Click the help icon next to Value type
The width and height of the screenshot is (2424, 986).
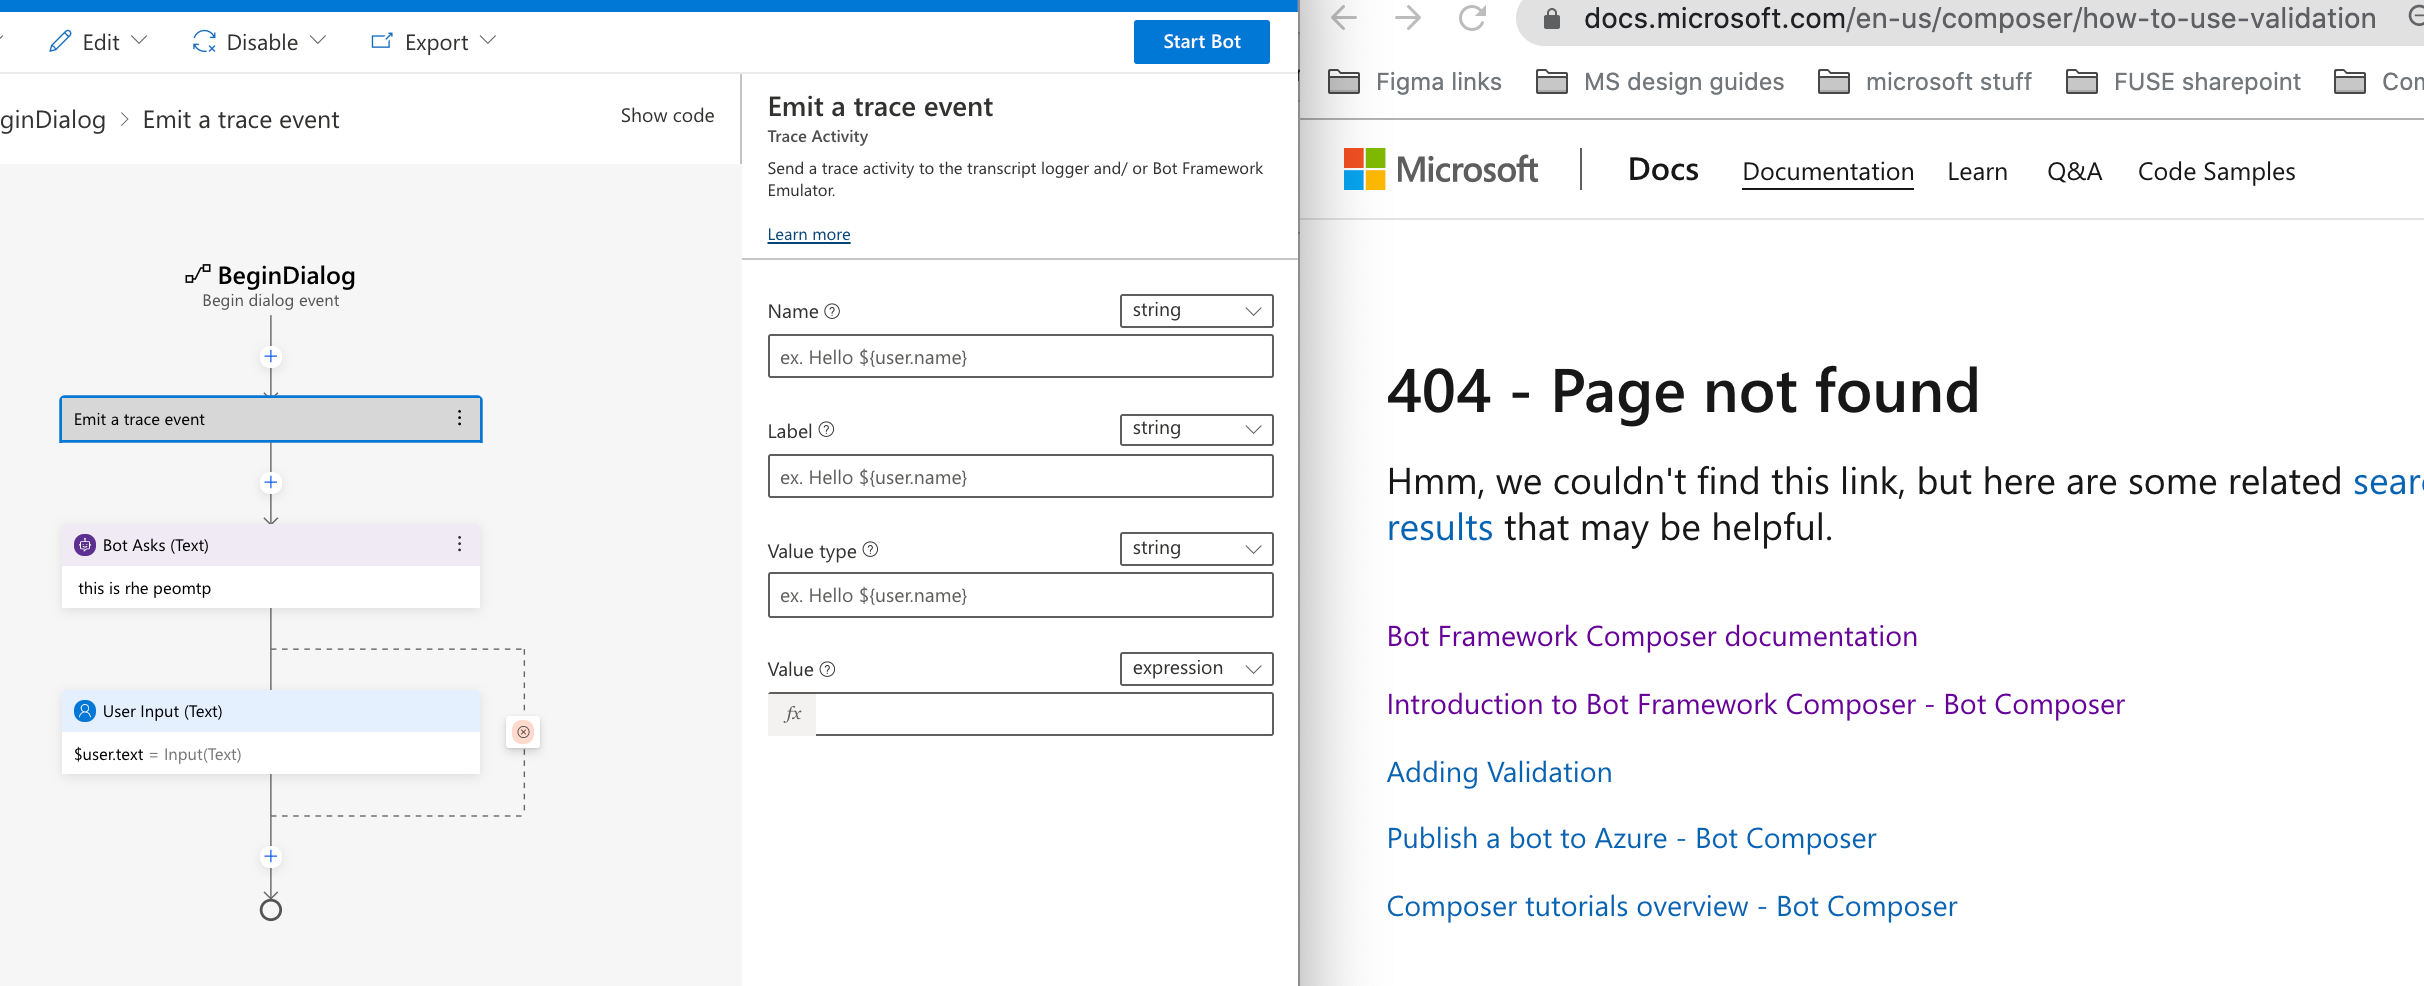870,550
